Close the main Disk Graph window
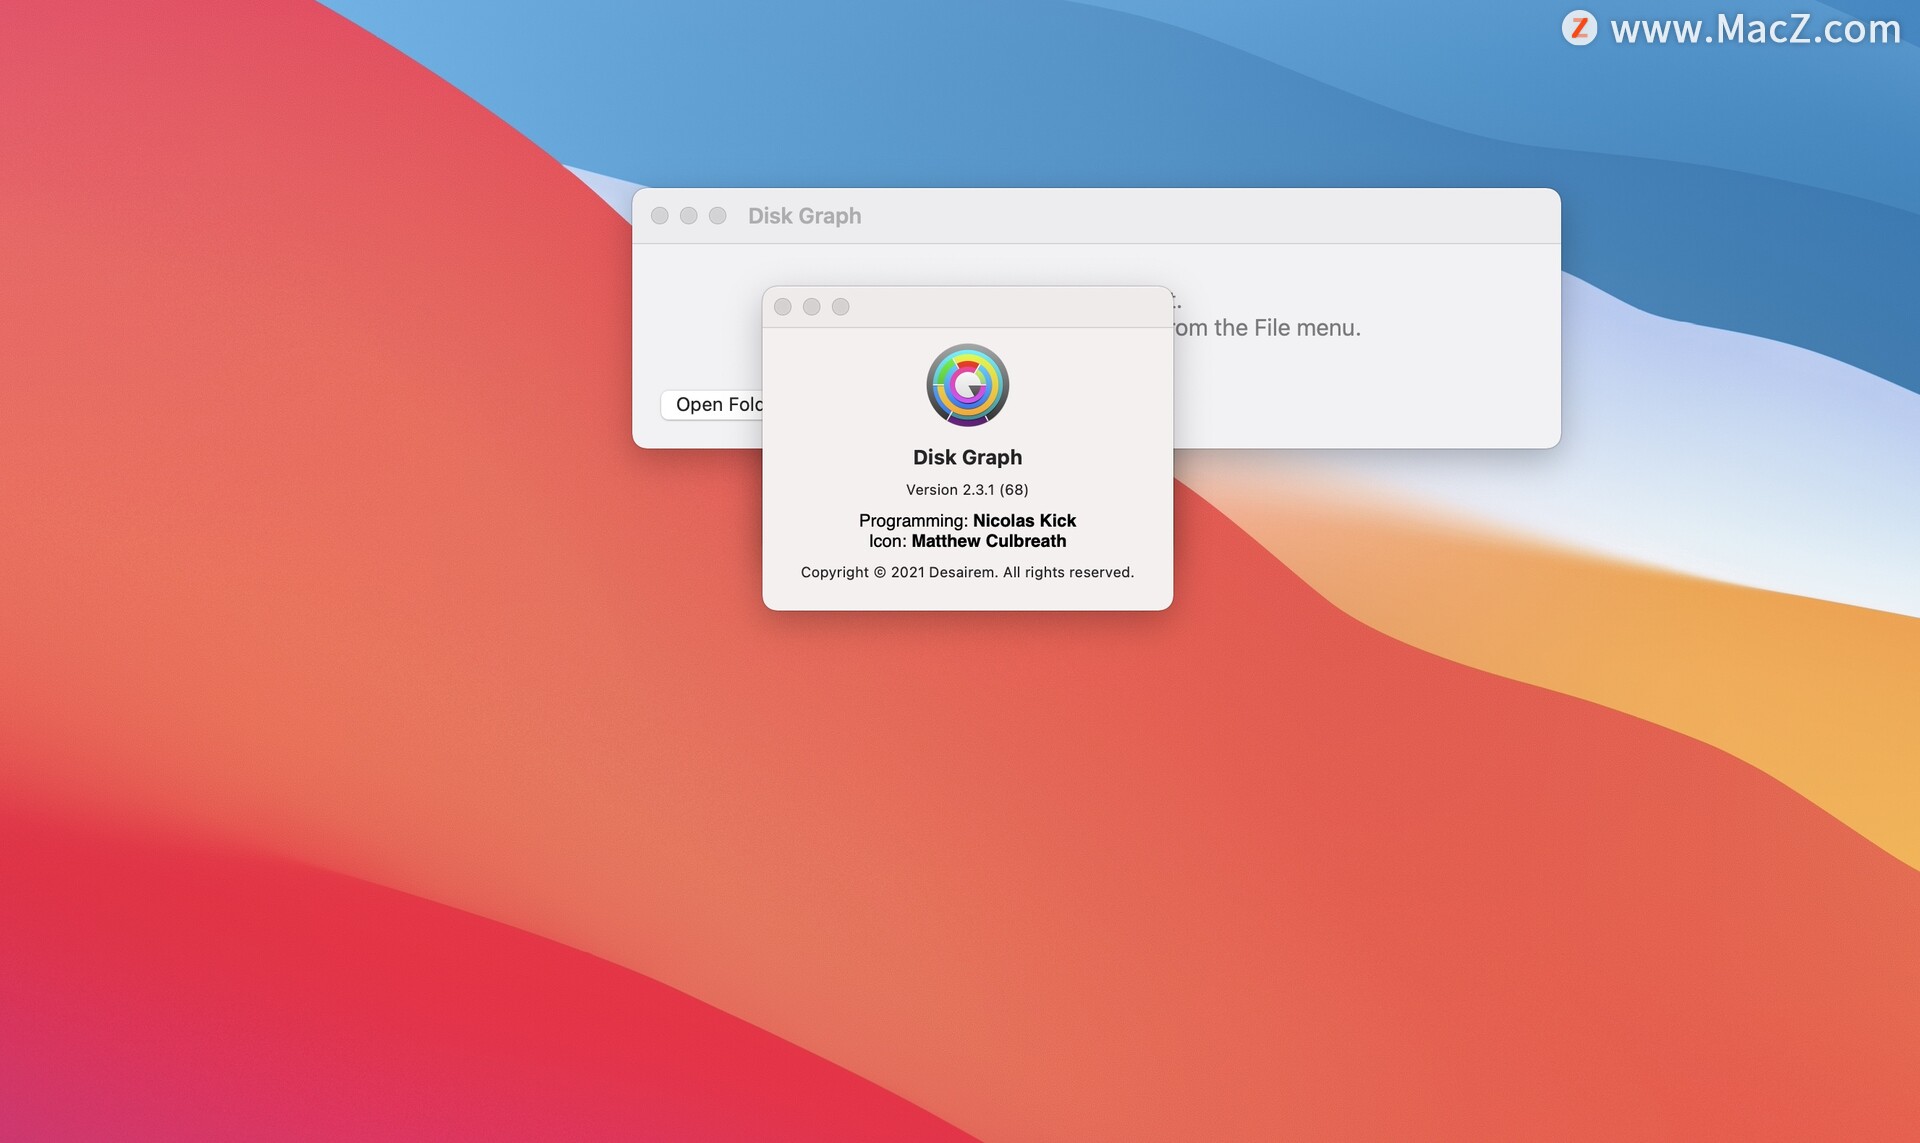Image resolution: width=1920 pixels, height=1143 pixels. point(660,216)
